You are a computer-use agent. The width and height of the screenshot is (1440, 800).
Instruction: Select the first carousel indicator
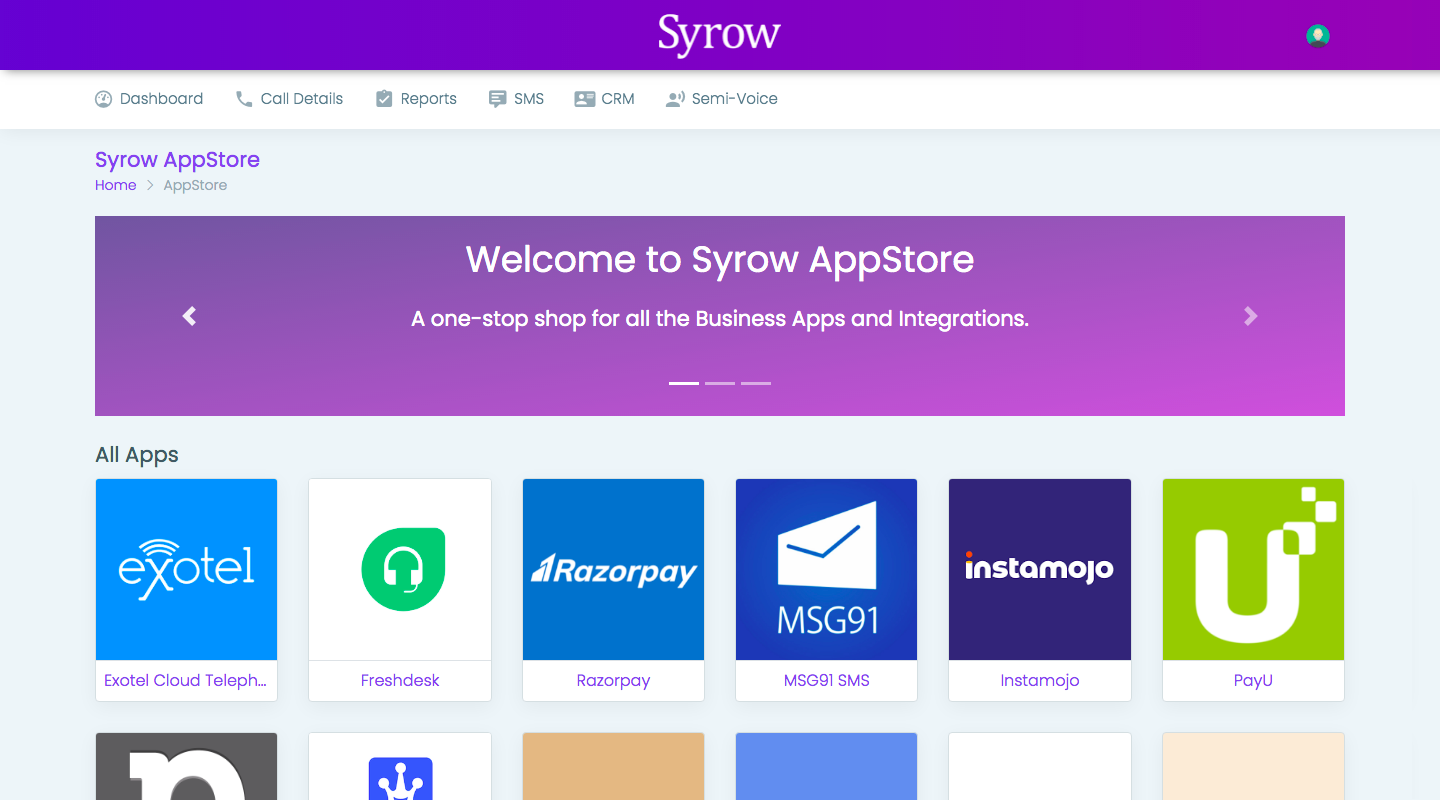click(684, 383)
